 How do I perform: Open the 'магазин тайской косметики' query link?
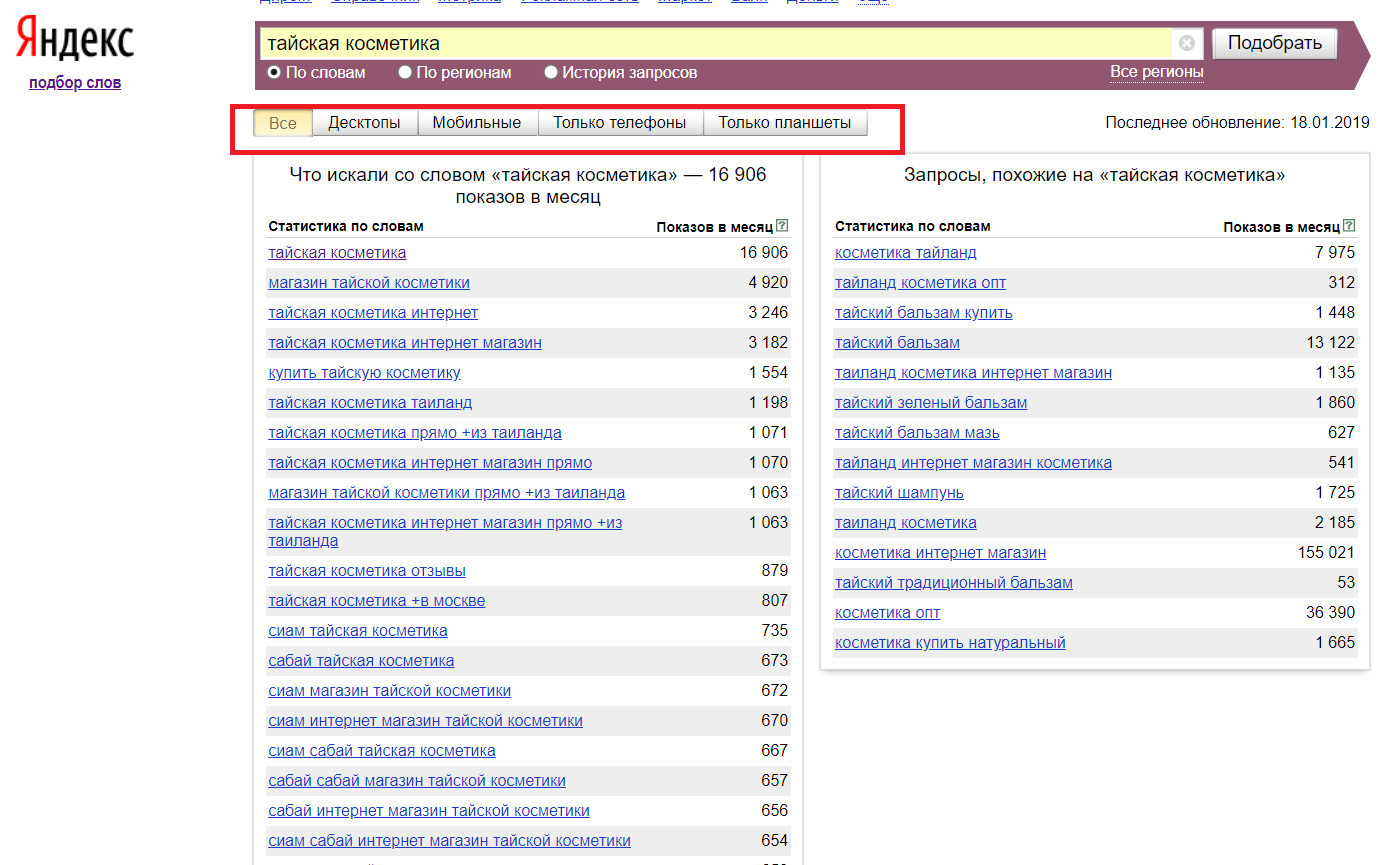[369, 283]
